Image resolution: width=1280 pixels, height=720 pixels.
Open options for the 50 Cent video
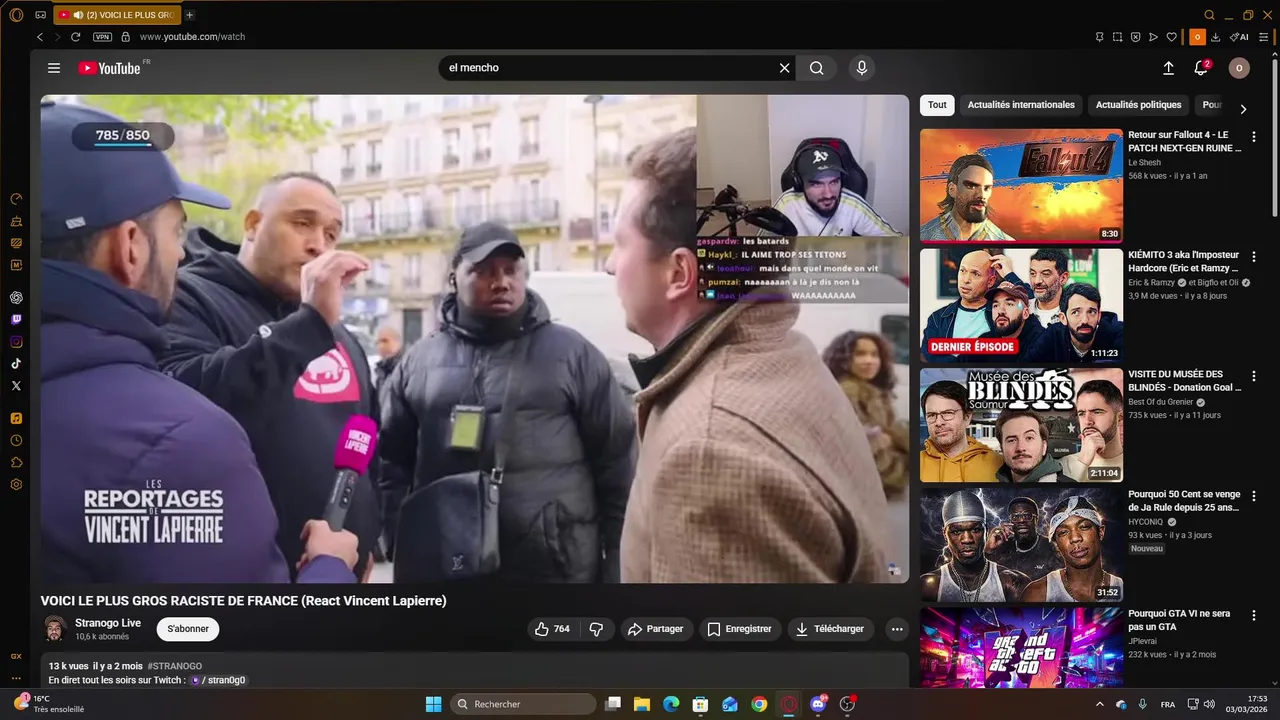[1254, 496]
